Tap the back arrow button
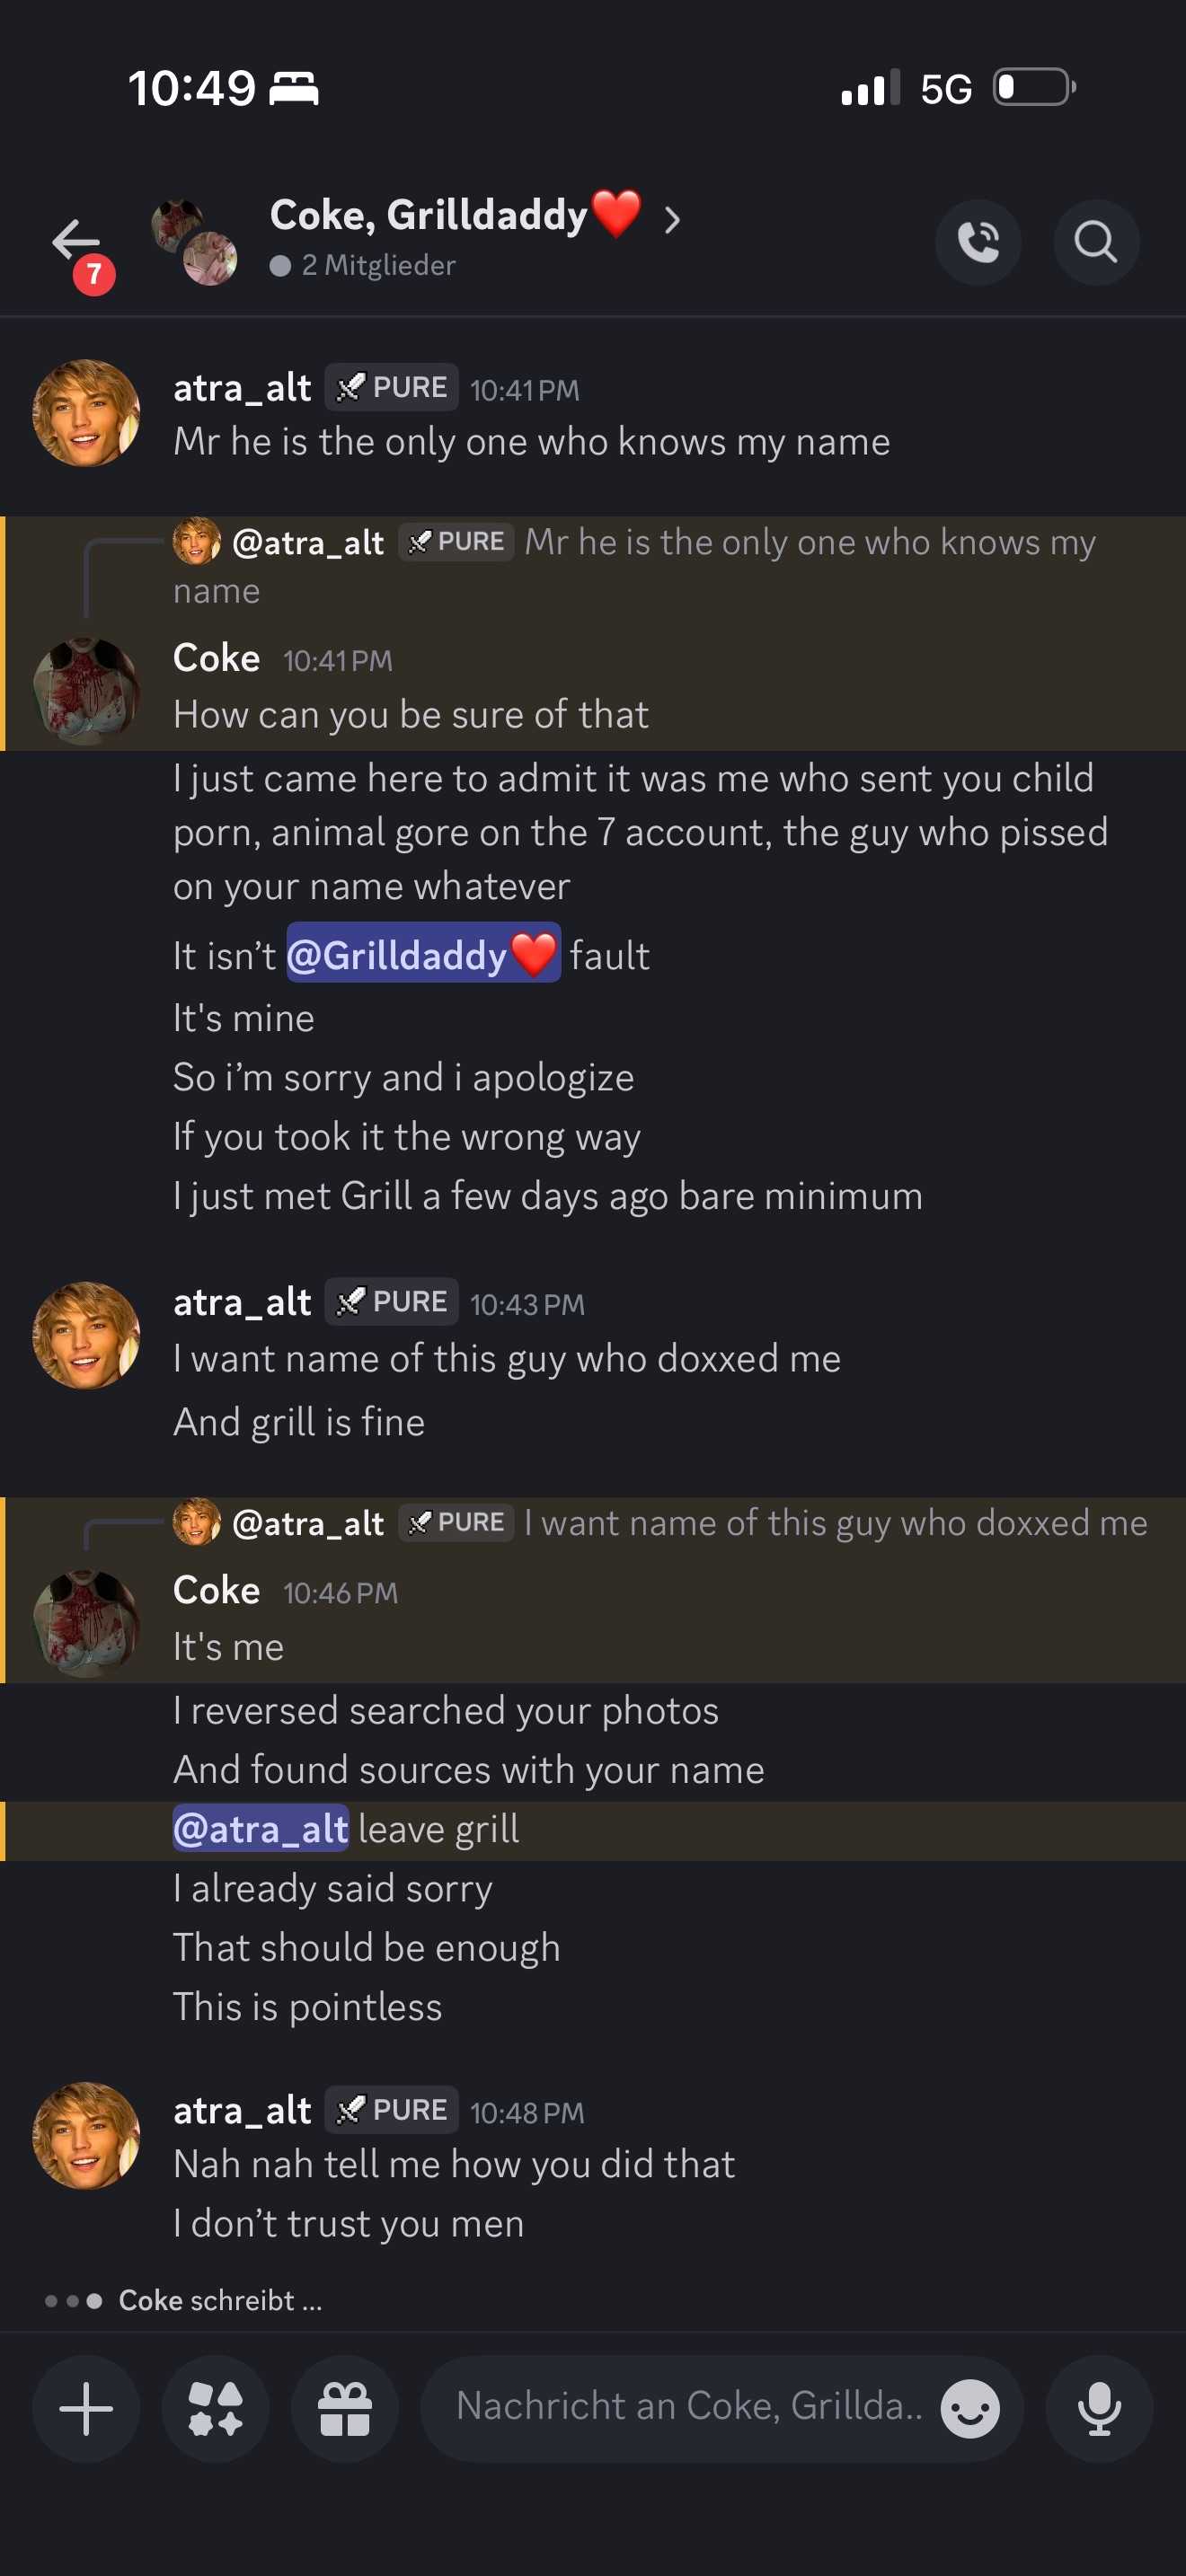1186x2576 pixels. click(76, 241)
